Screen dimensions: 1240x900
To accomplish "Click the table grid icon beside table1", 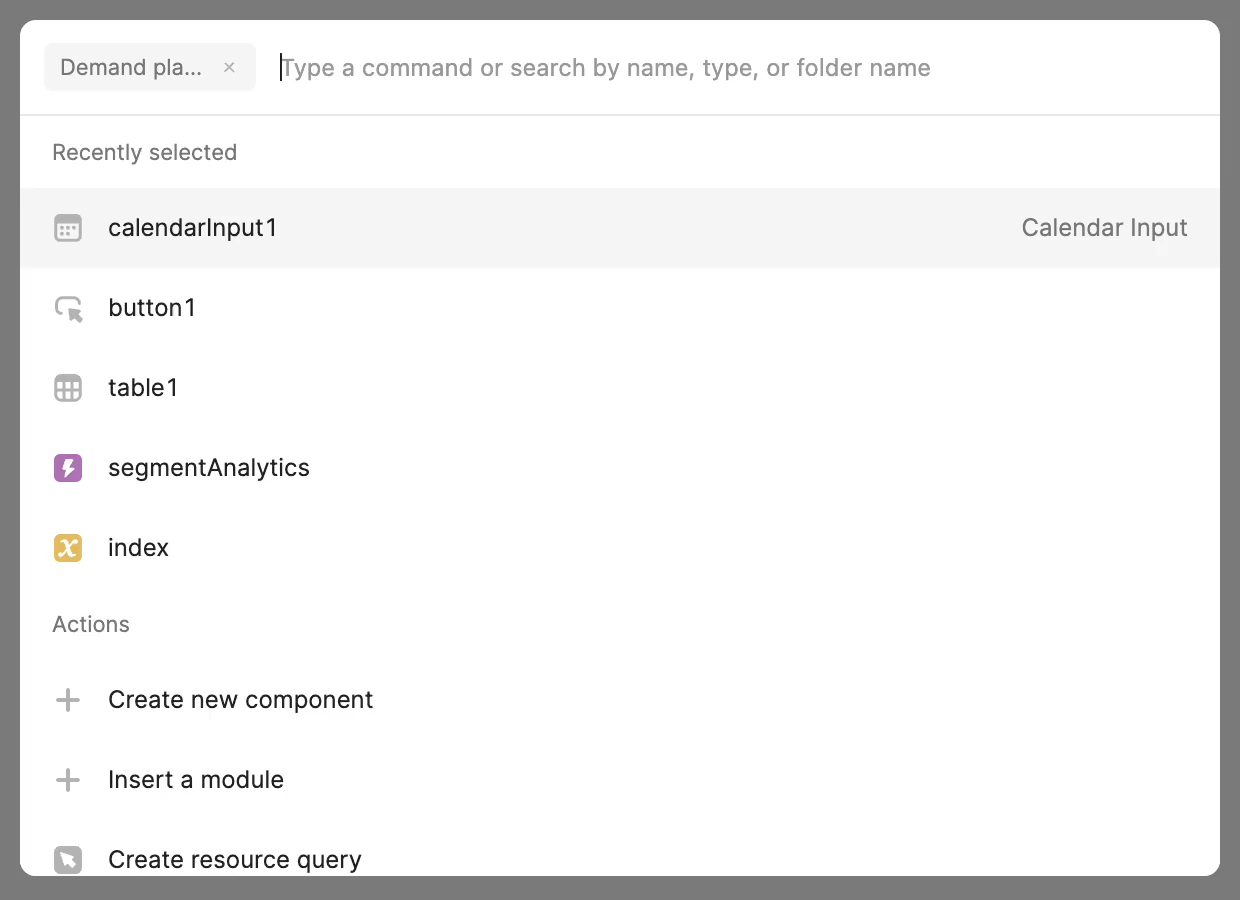I will click(67, 388).
